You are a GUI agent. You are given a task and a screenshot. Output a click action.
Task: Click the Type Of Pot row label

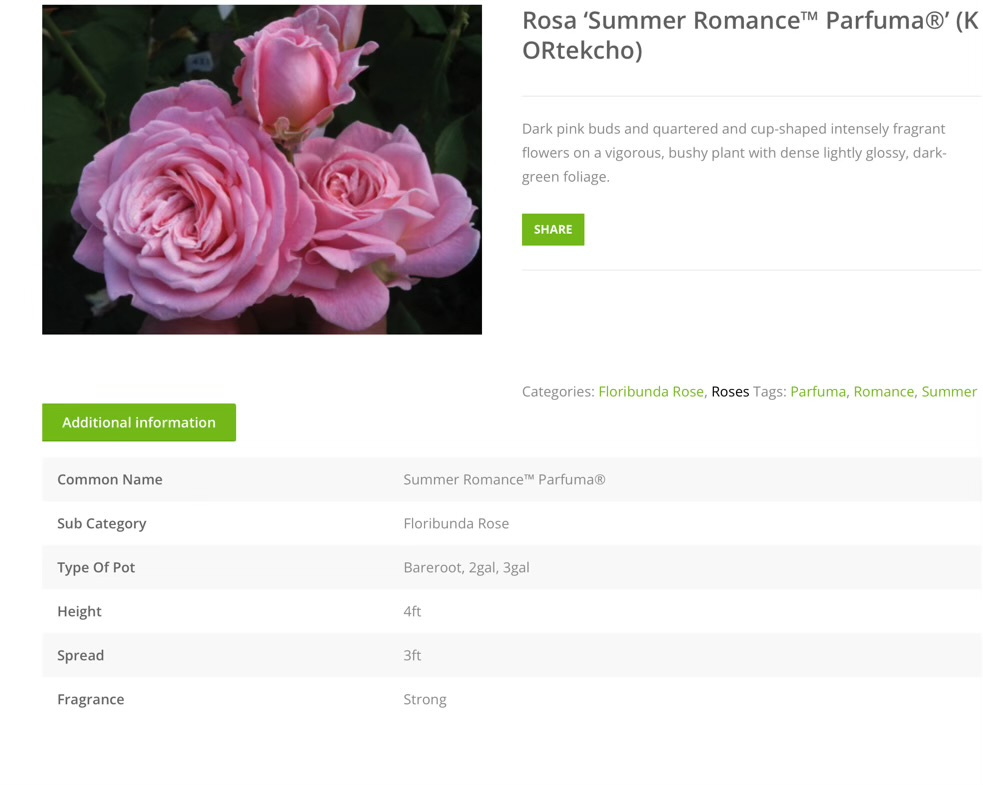click(96, 568)
